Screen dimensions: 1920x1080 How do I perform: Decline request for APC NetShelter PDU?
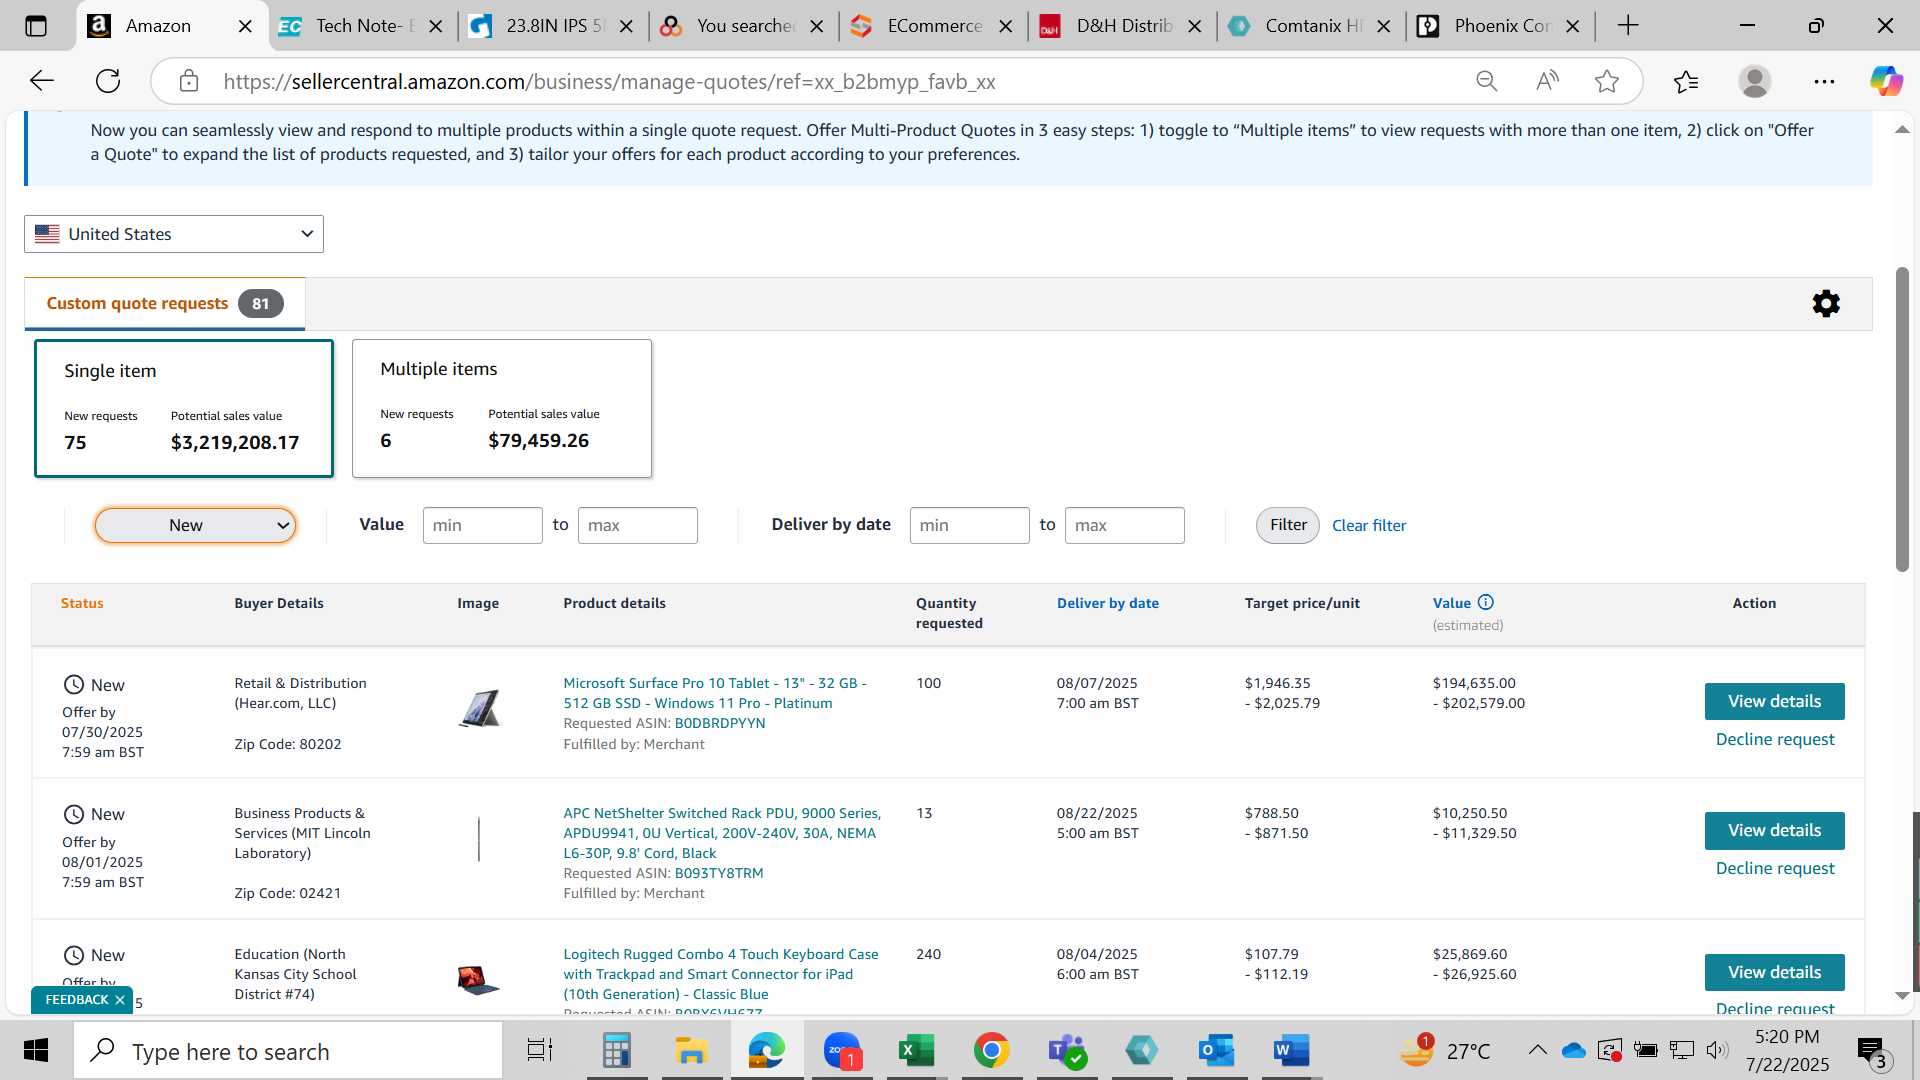pos(1775,869)
